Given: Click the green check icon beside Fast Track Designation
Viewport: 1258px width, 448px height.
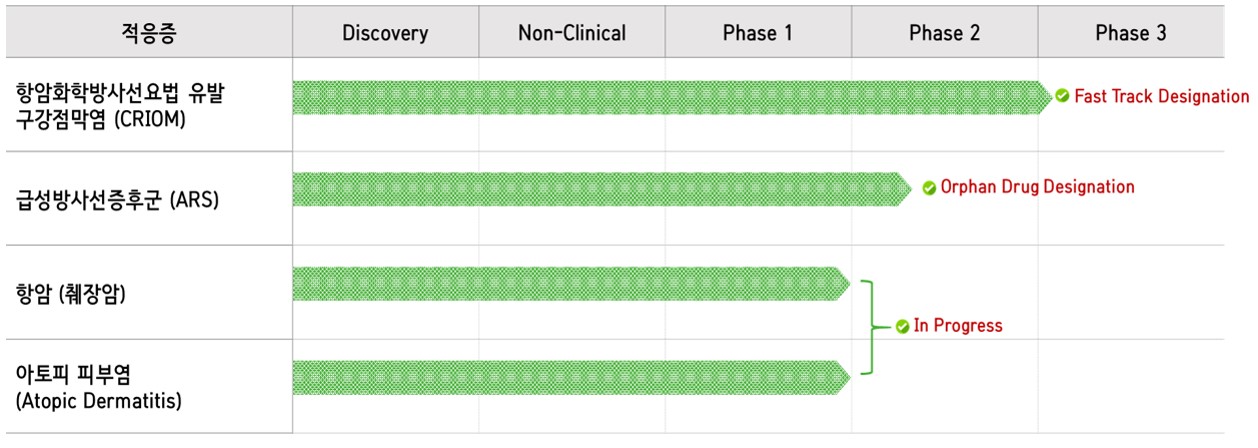Looking at the screenshot, I should (1062, 97).
